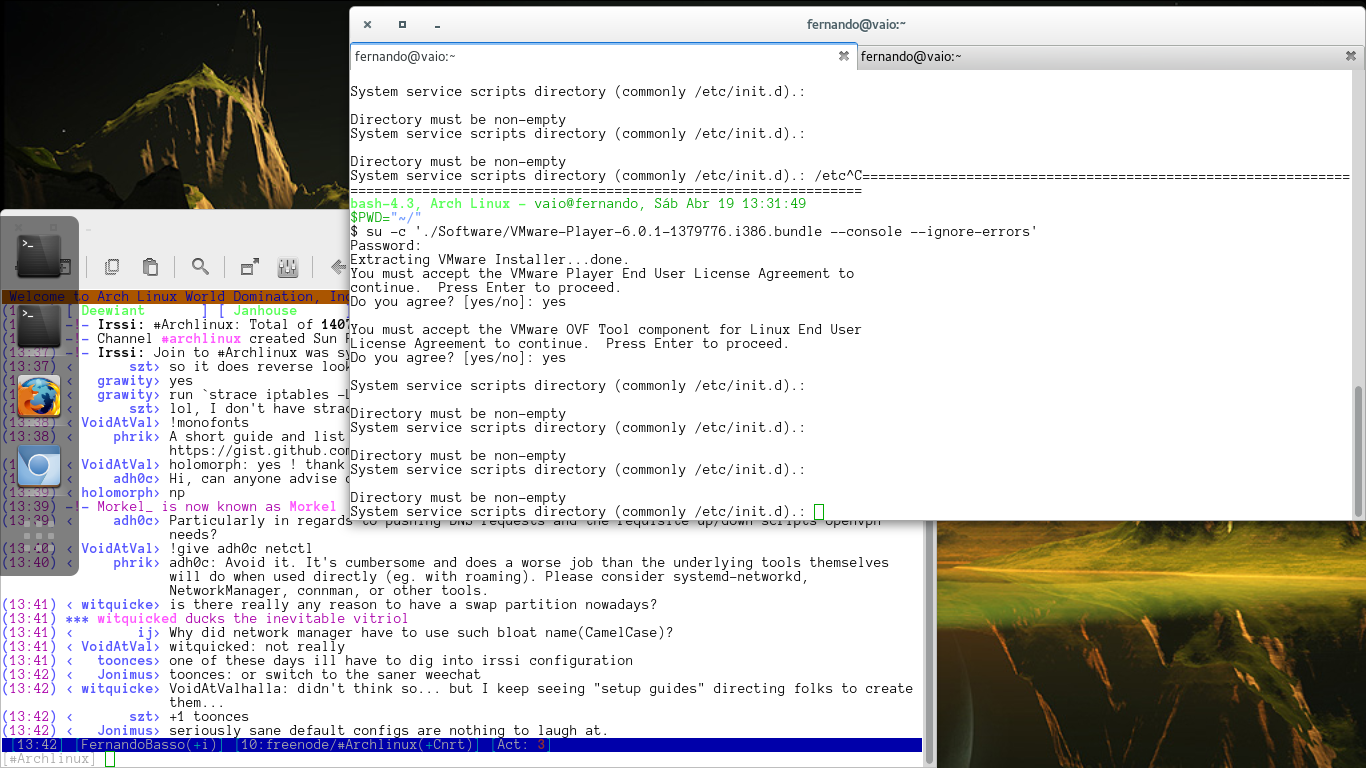Switch to the inactive second fernando@vaio tab
This screenshot has height=768, width=1366.
coord(1111,57)
